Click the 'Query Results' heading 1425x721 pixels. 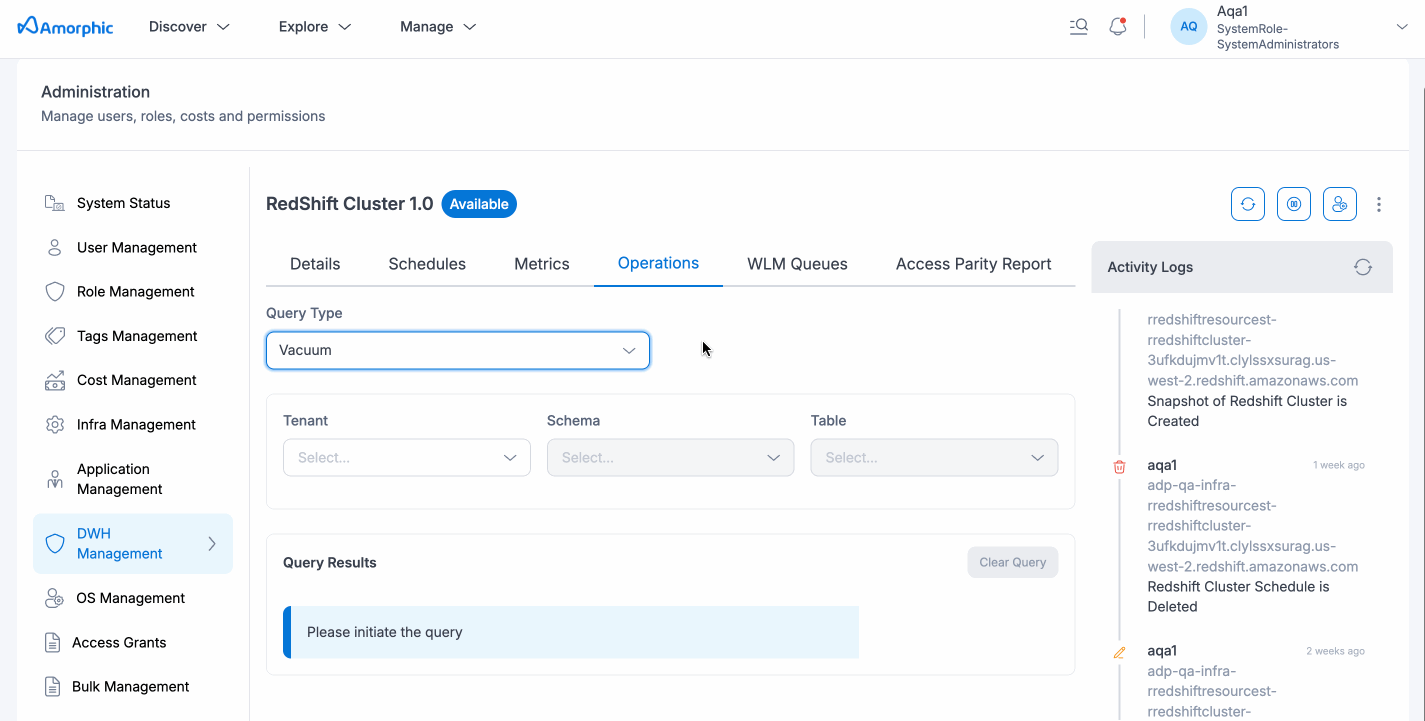[x=330, y=563]
